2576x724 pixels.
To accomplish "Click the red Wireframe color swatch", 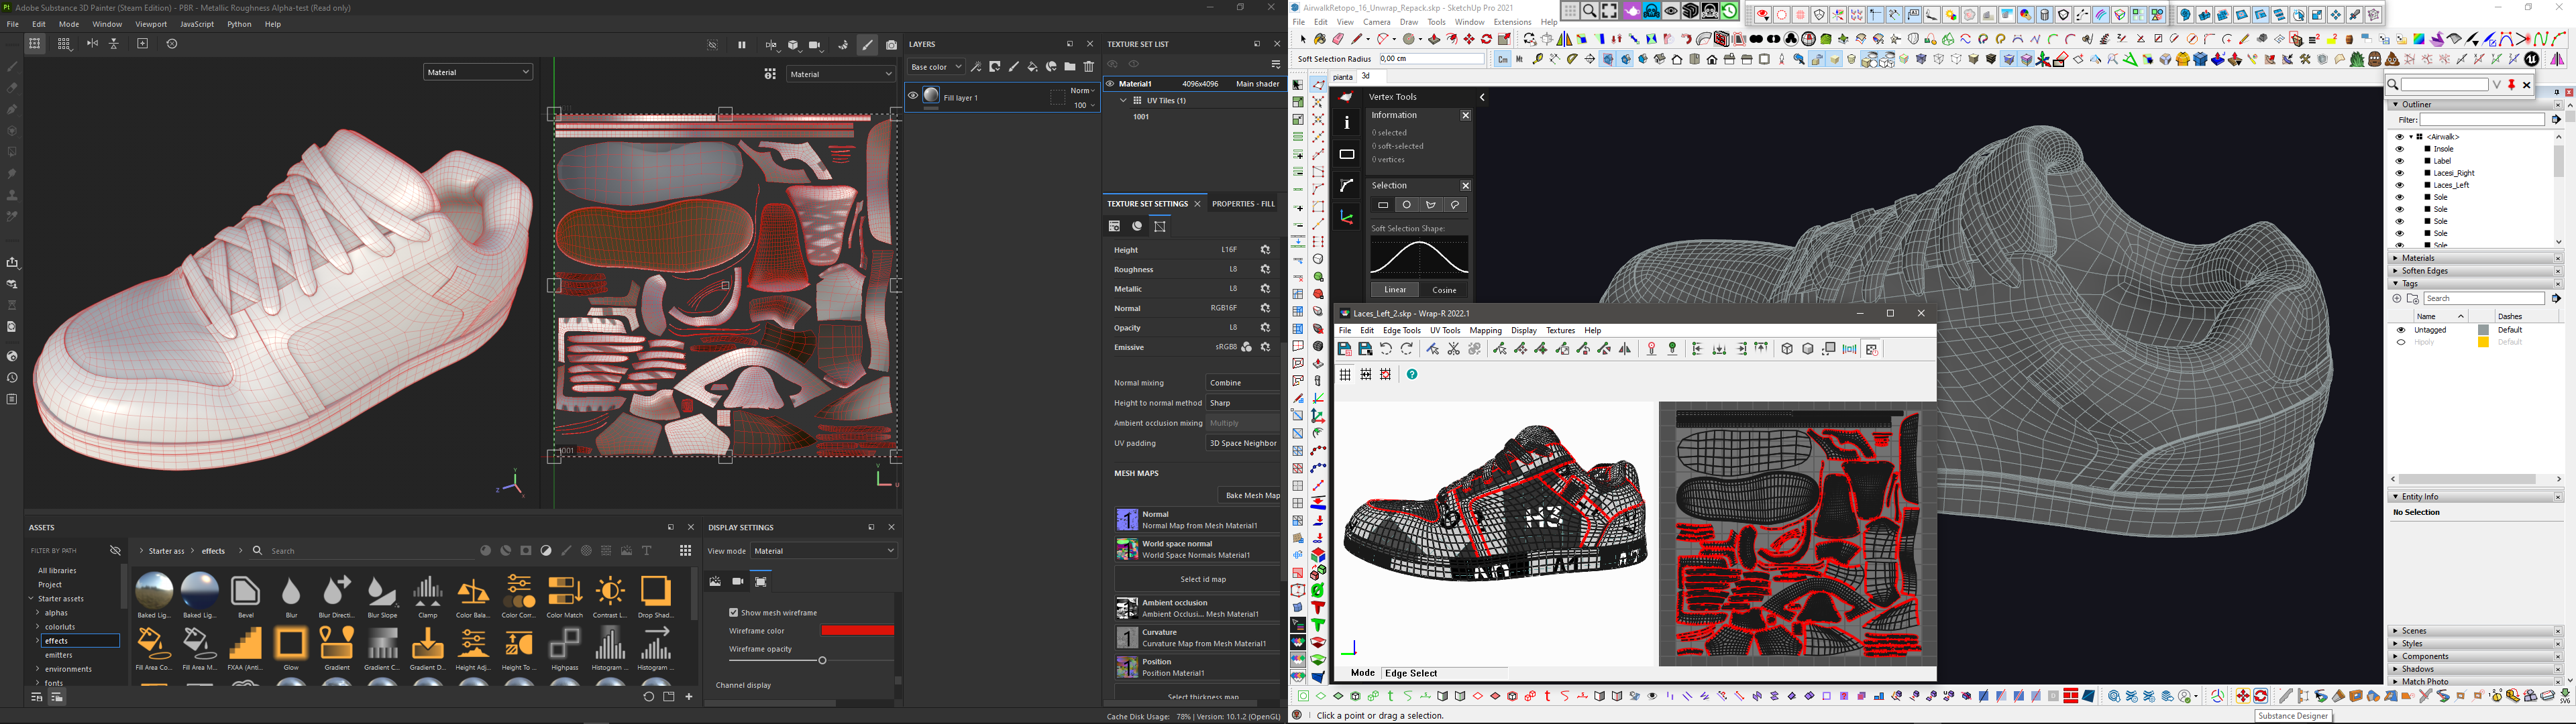I will [x=857, y=631].
